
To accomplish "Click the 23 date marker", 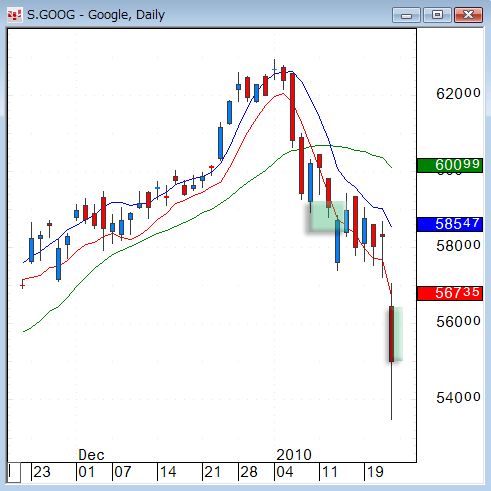I will pos(42,472).
